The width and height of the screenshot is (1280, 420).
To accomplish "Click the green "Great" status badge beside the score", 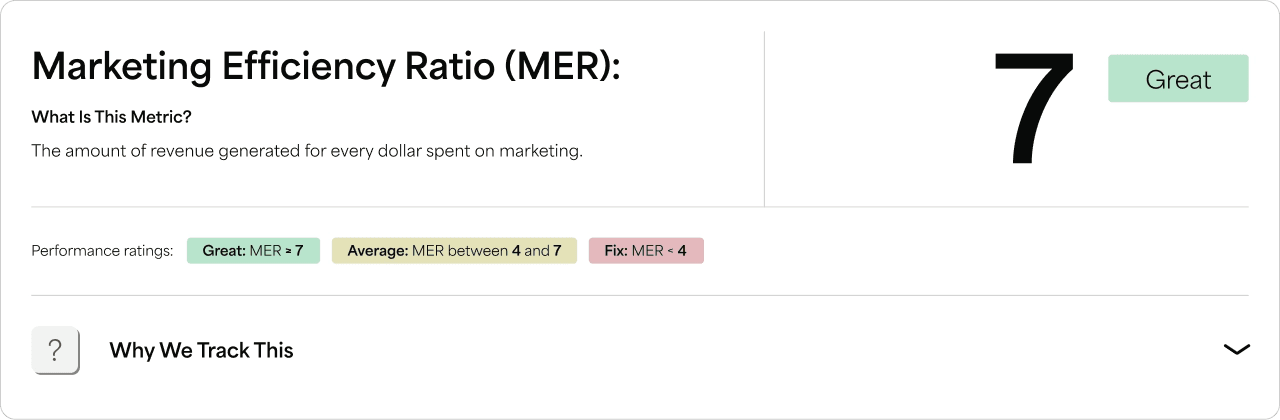I will click(1178, 79).
